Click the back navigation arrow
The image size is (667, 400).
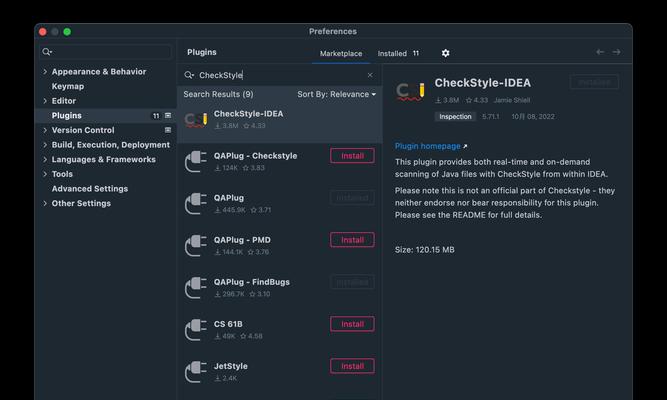pos(600,52)
